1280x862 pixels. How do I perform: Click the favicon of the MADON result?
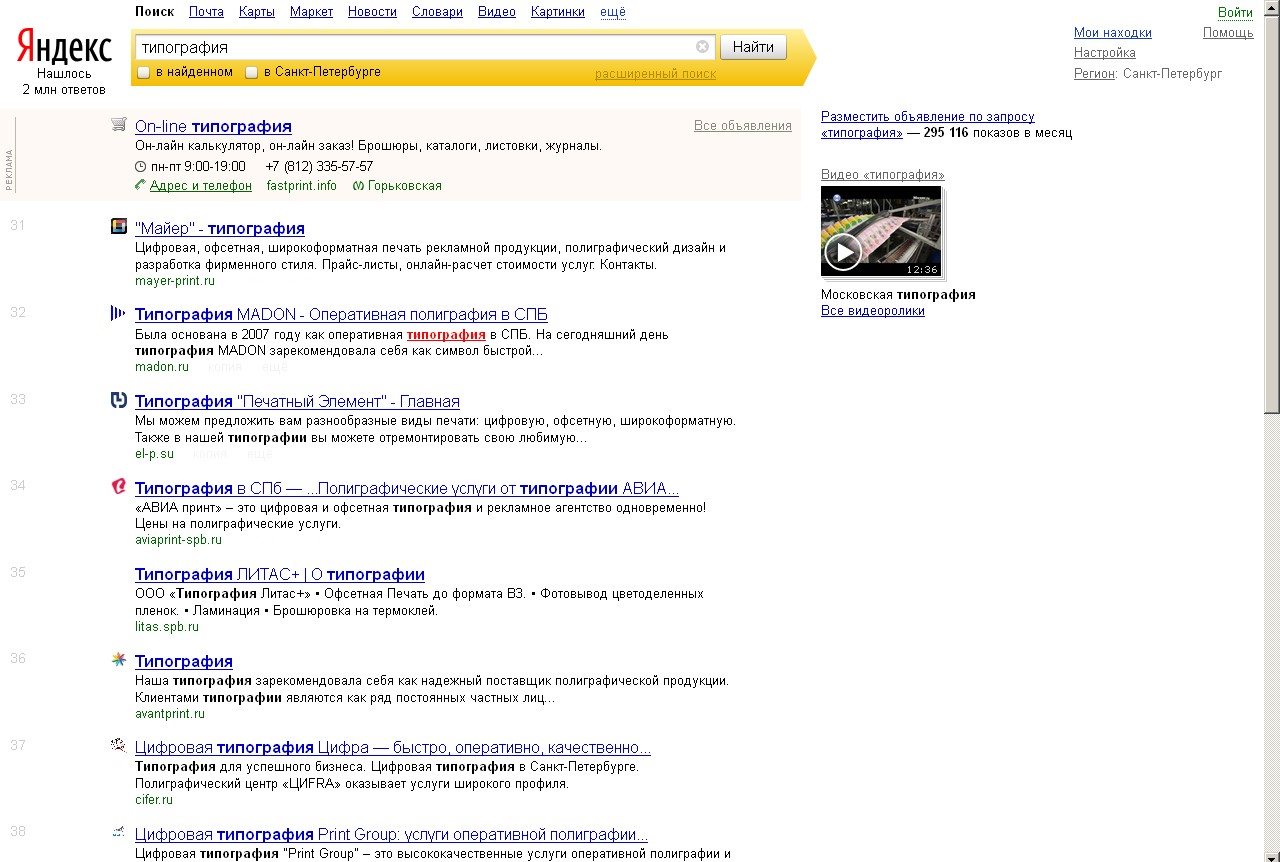119,314
